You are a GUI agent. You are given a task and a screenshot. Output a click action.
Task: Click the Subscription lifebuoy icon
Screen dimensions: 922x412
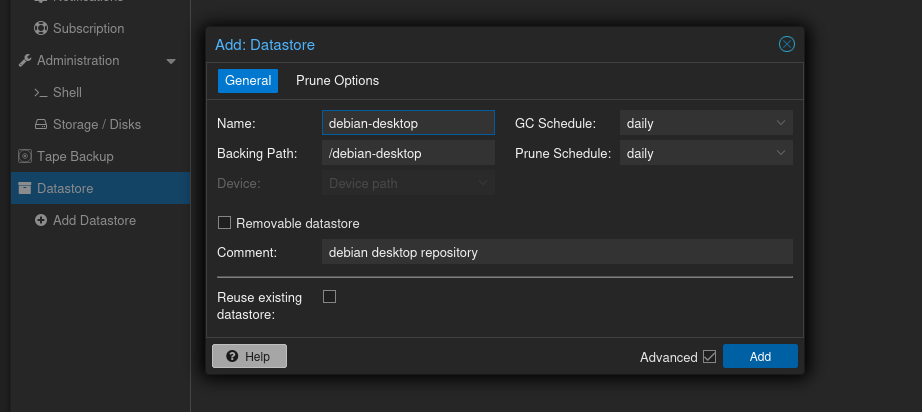click(41, 29)
